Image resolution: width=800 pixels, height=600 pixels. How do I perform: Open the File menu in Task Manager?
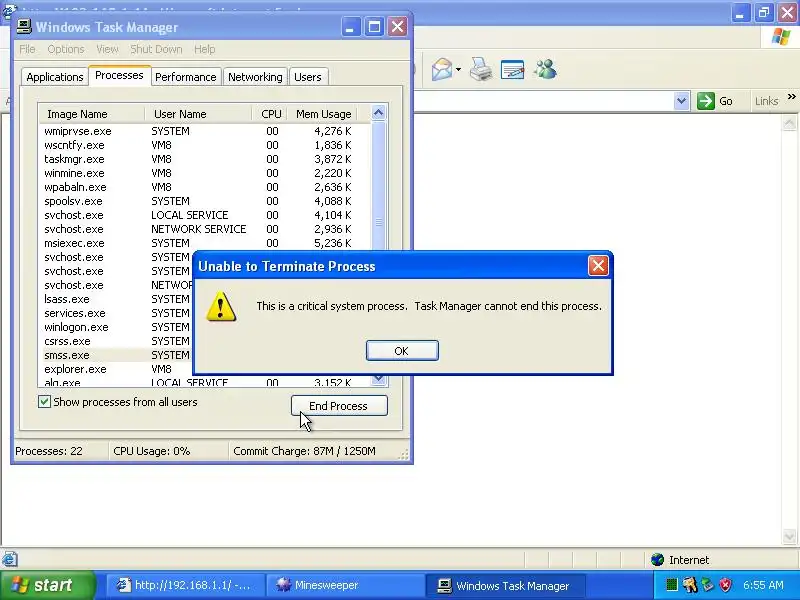(27, 49)
